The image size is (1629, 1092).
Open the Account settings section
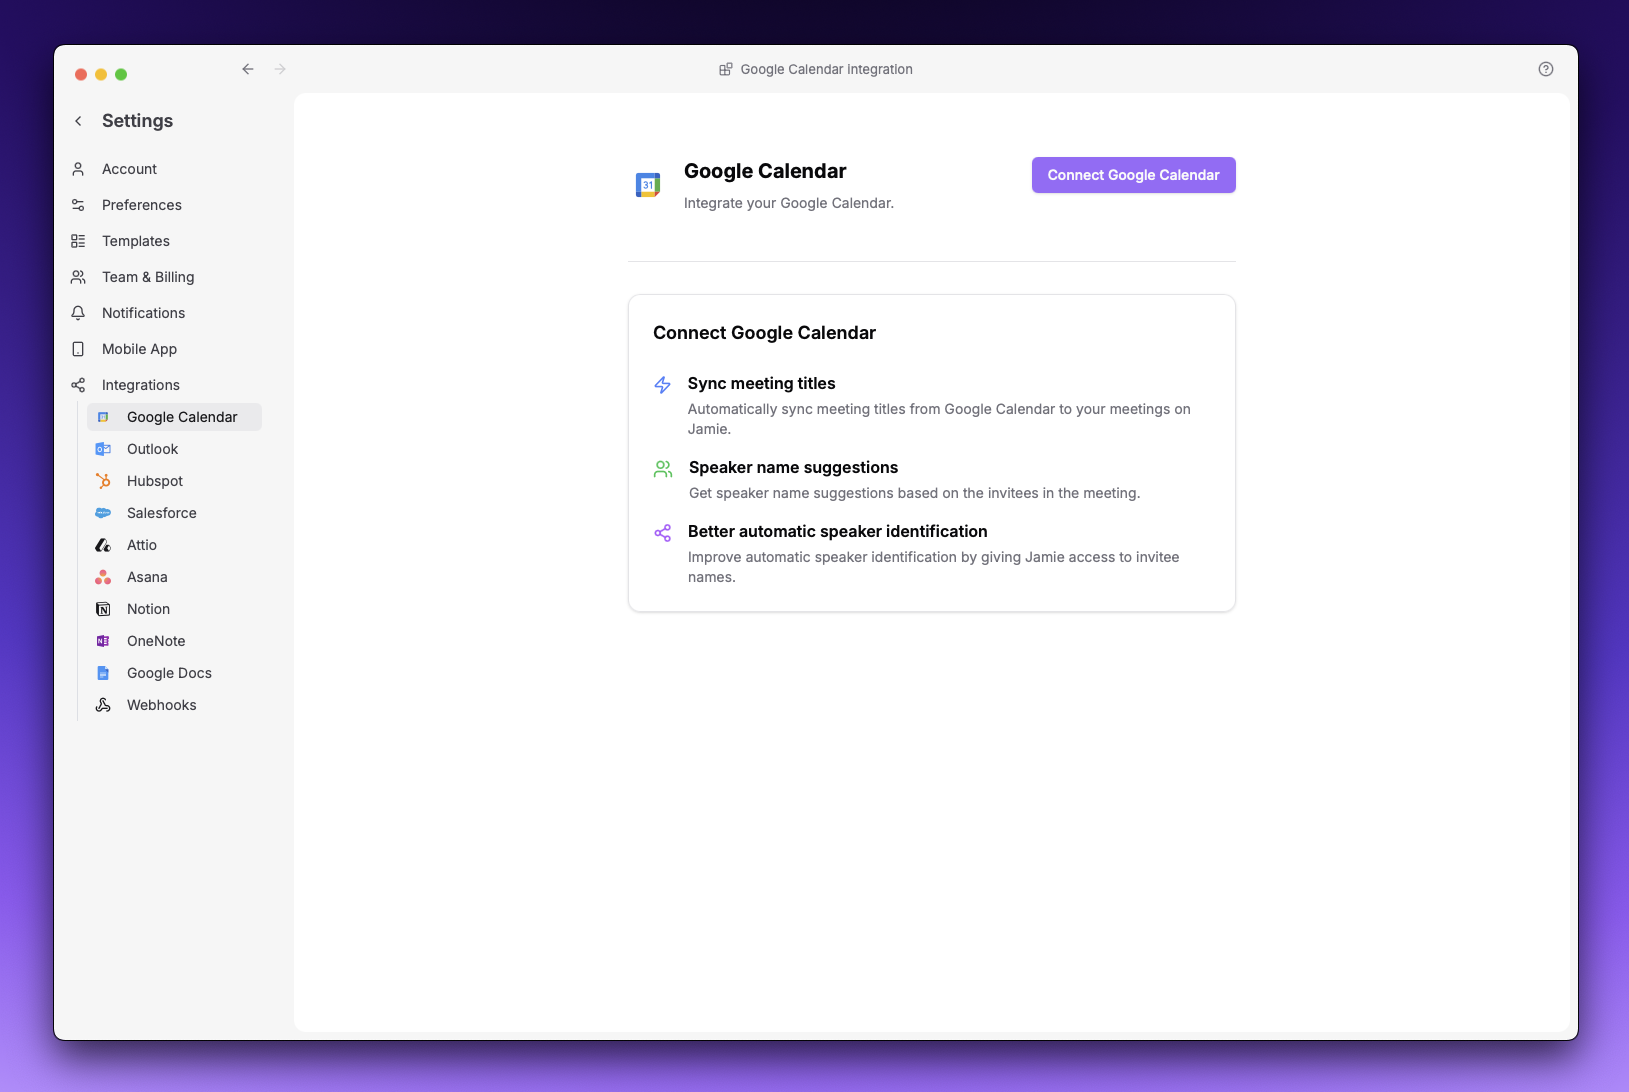pyautogui.click(x=128, y=169)
